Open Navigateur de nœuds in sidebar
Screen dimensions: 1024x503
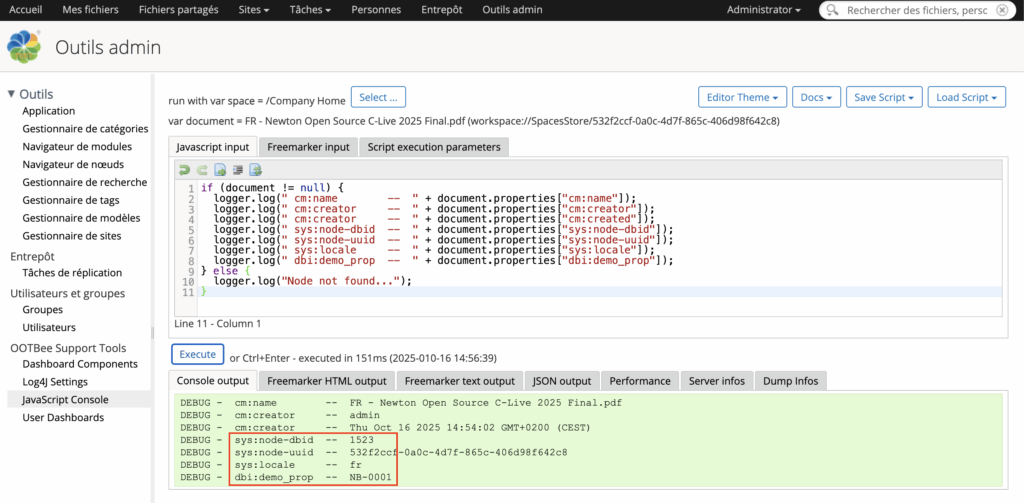[x=73, y=164]
